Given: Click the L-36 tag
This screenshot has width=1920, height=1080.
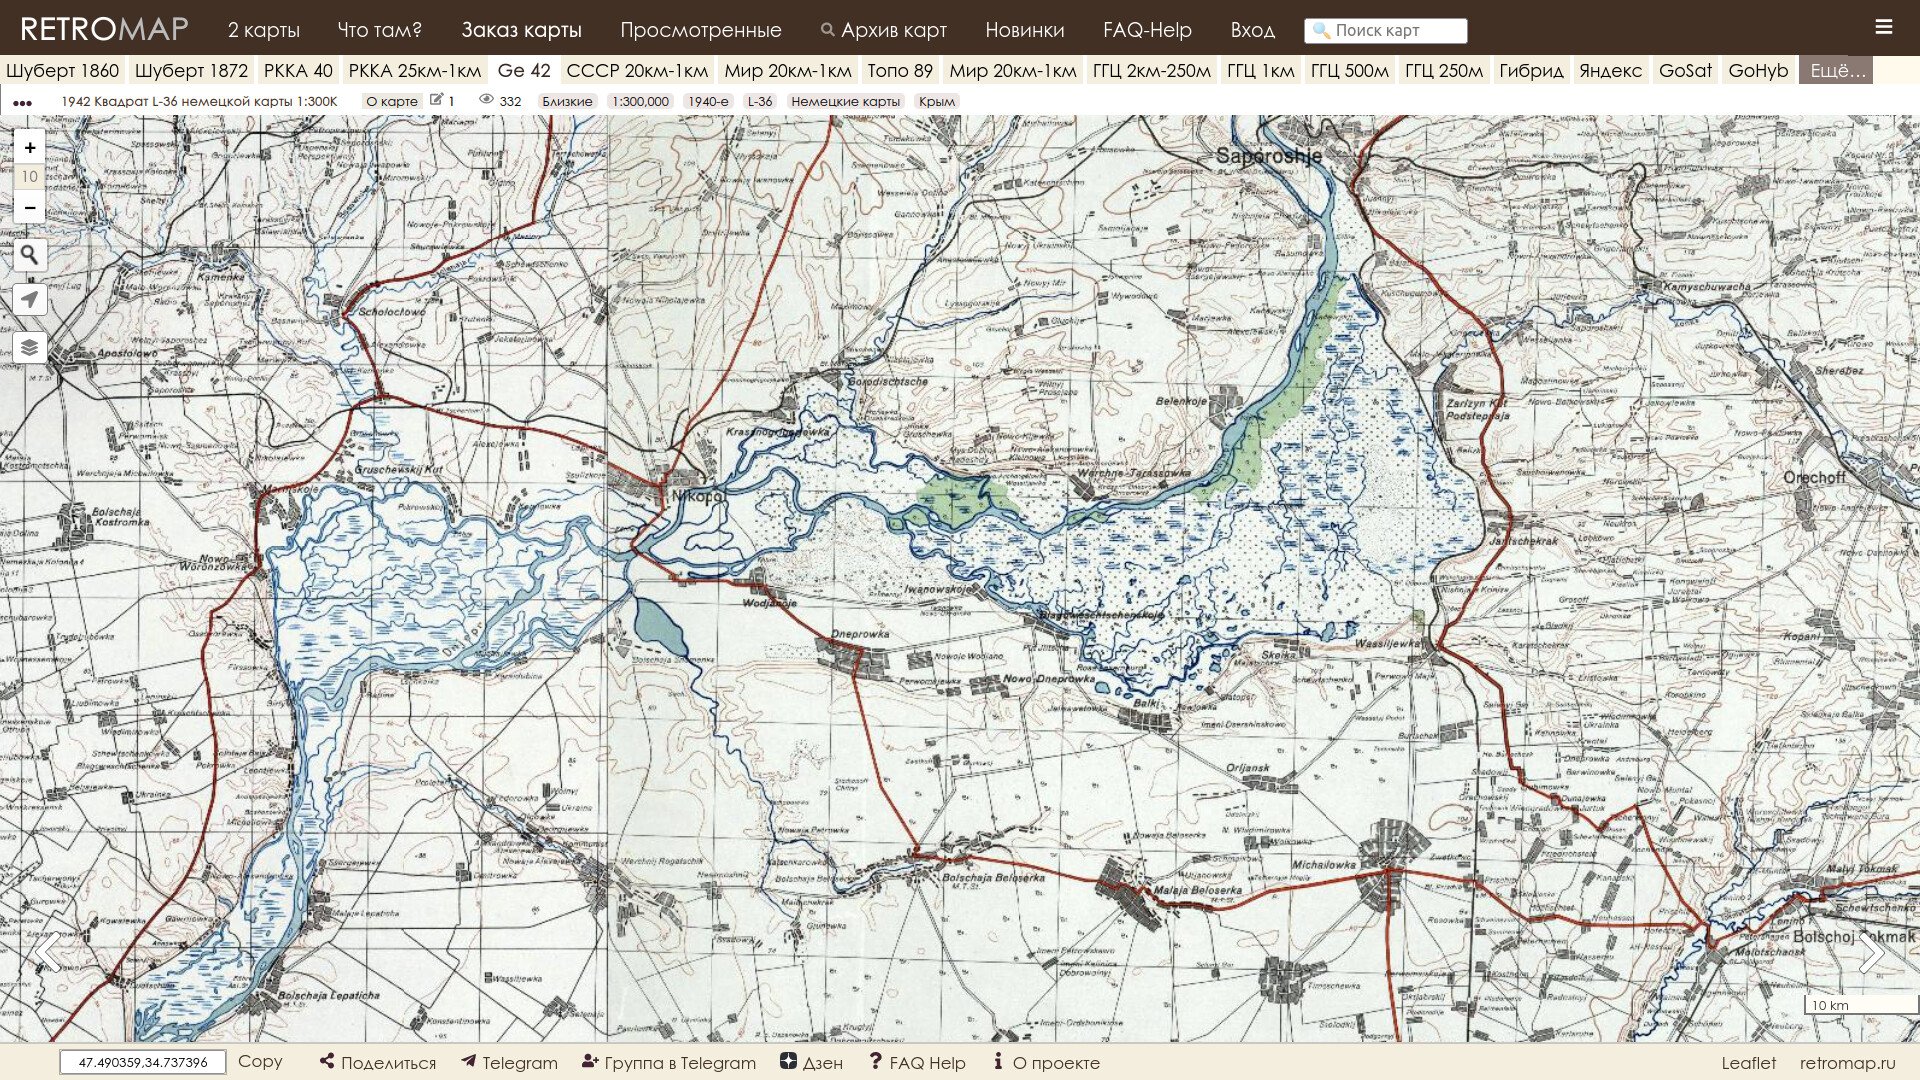Looking at the screenshot, I should coord(760,101).
